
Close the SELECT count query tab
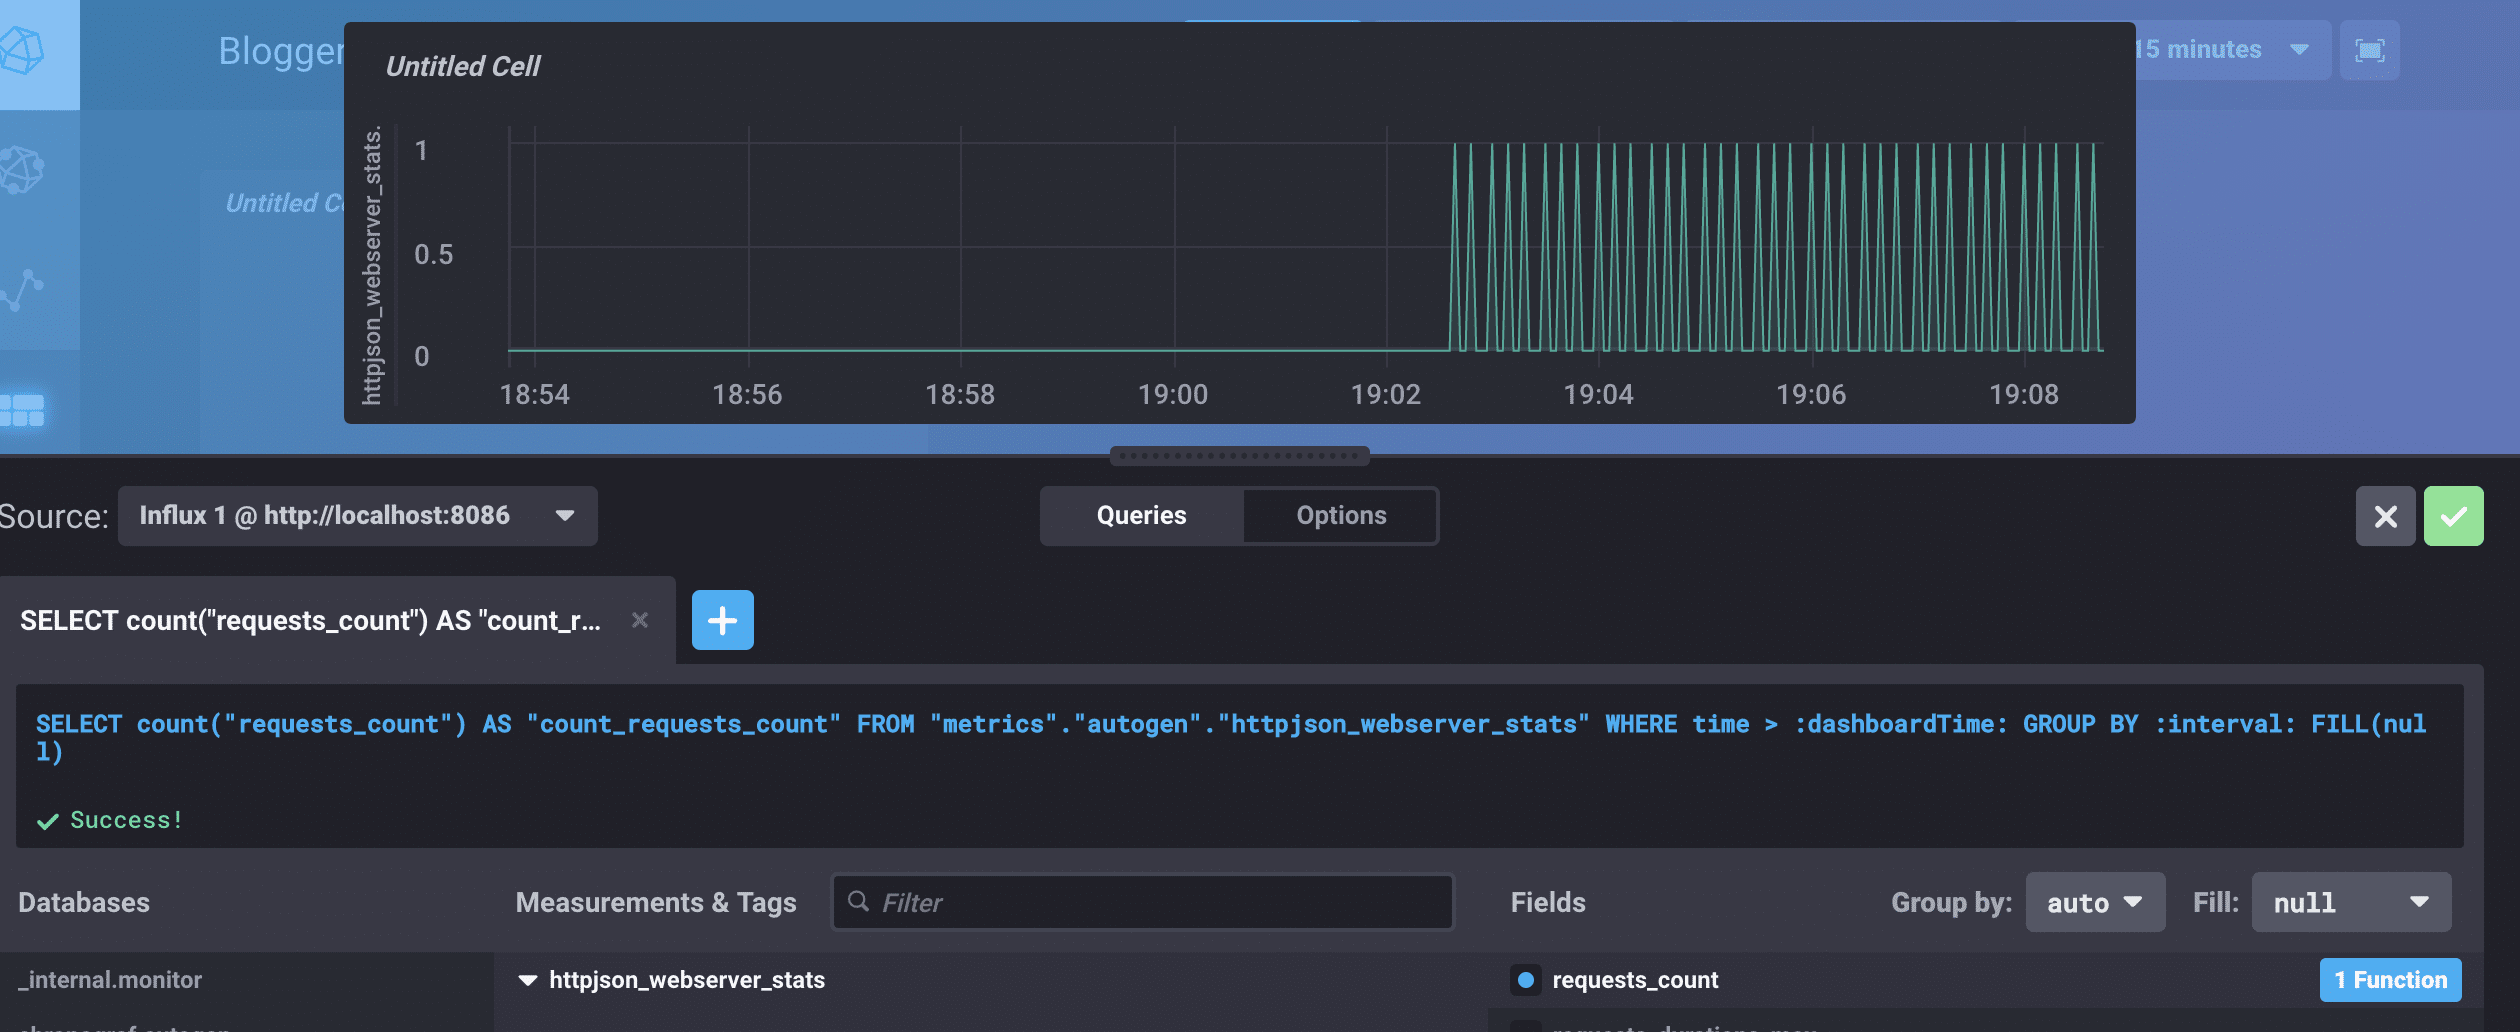(x=640, y=621)
